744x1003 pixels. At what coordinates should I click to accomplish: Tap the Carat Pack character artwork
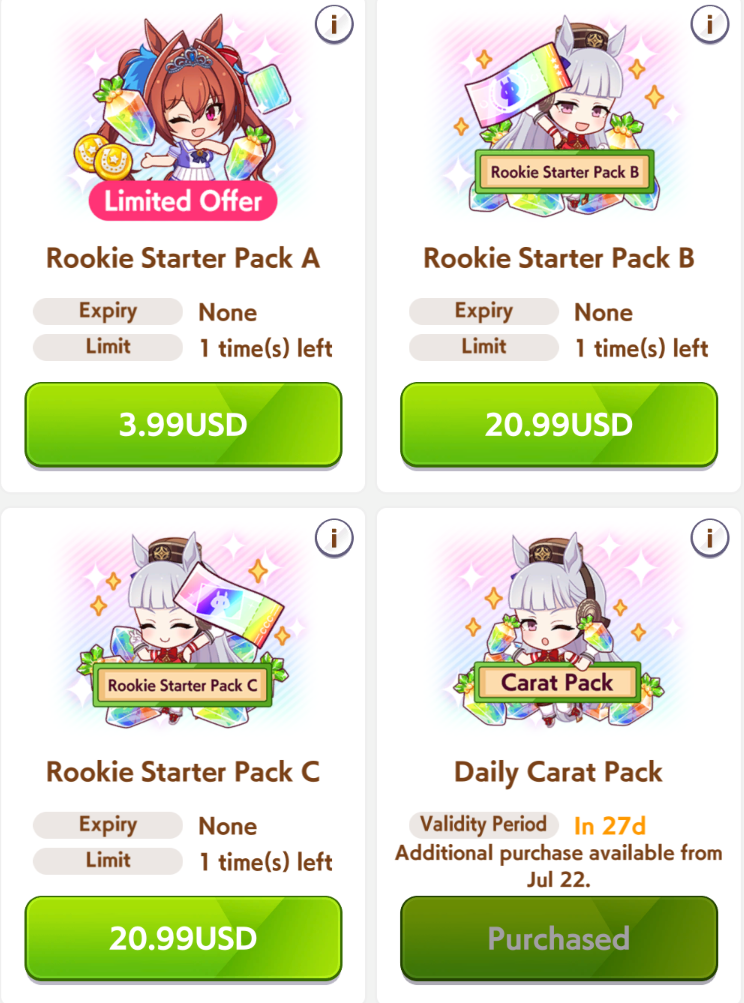558,630
